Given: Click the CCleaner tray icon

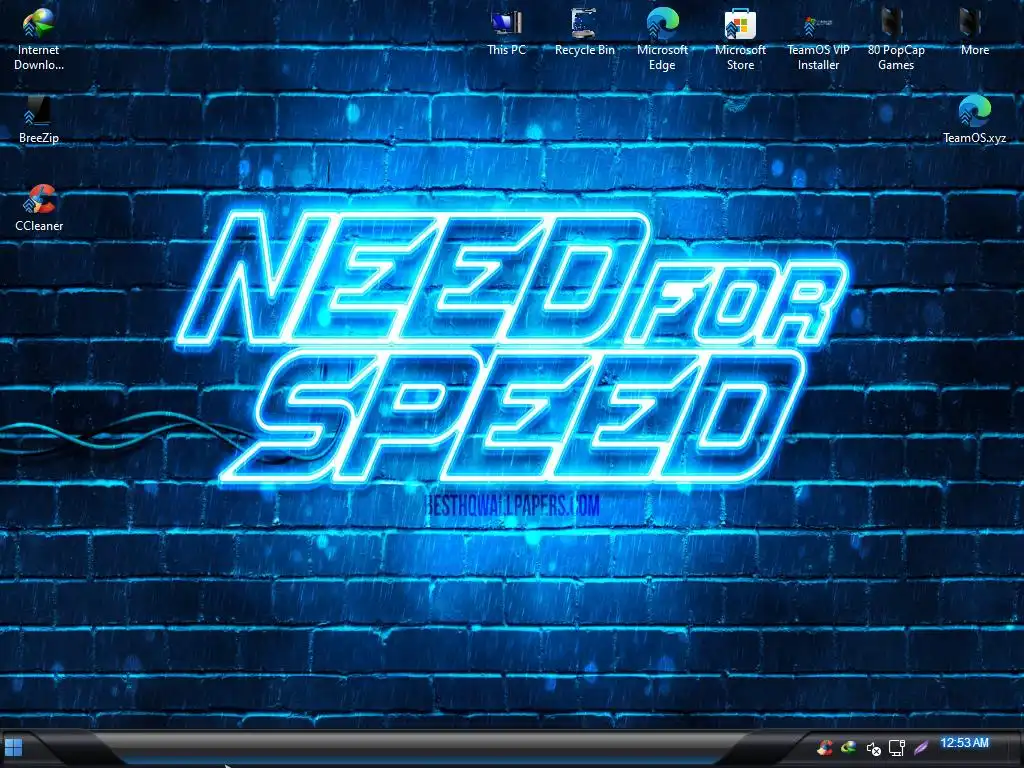Looking at the screenshot, I should tap(825, 748).
